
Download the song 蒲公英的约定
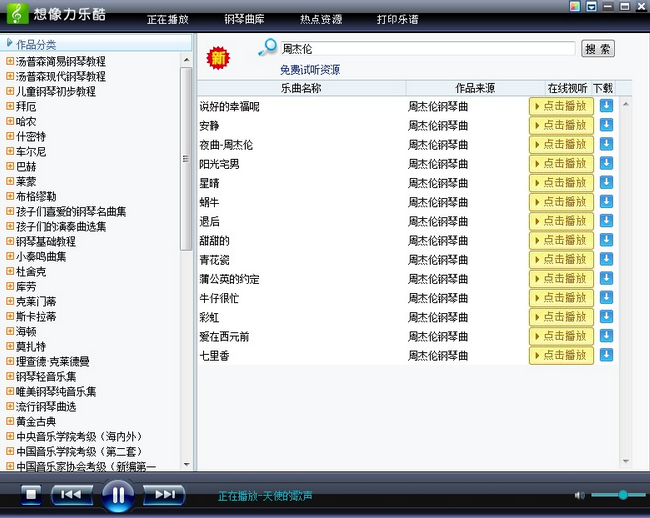coord(606,278)
